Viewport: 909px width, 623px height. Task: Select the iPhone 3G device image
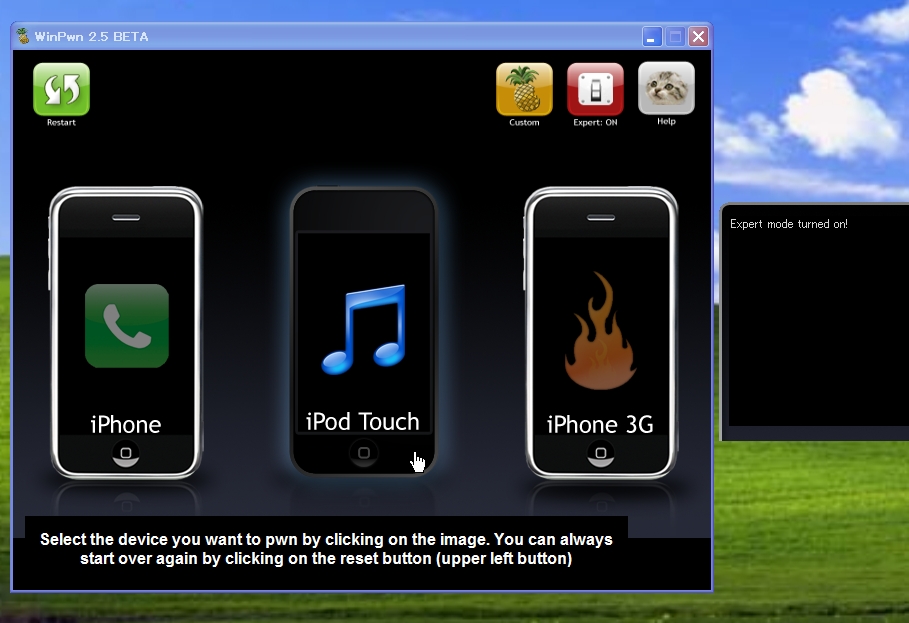(x=601, y=333)
